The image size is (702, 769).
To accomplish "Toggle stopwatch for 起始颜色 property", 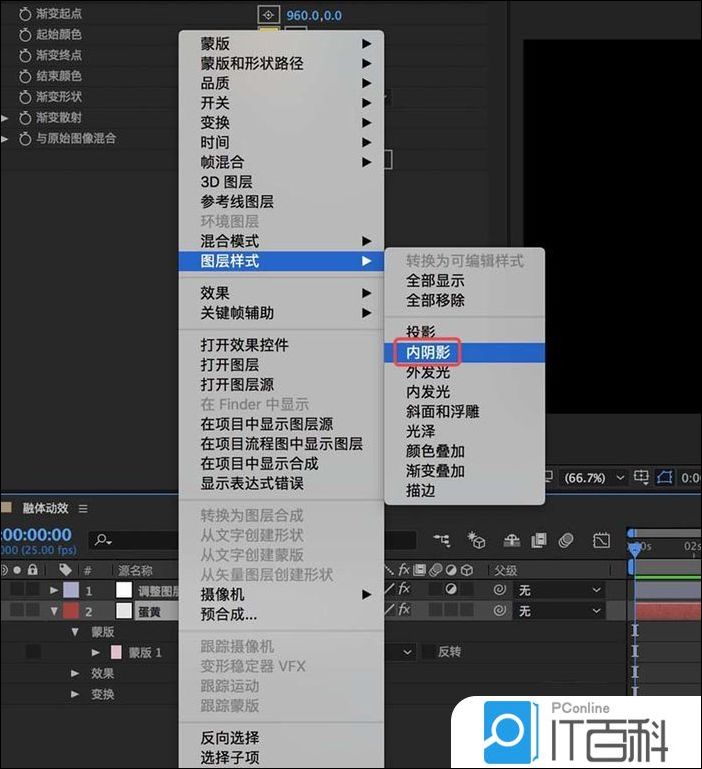I will 25,35.
